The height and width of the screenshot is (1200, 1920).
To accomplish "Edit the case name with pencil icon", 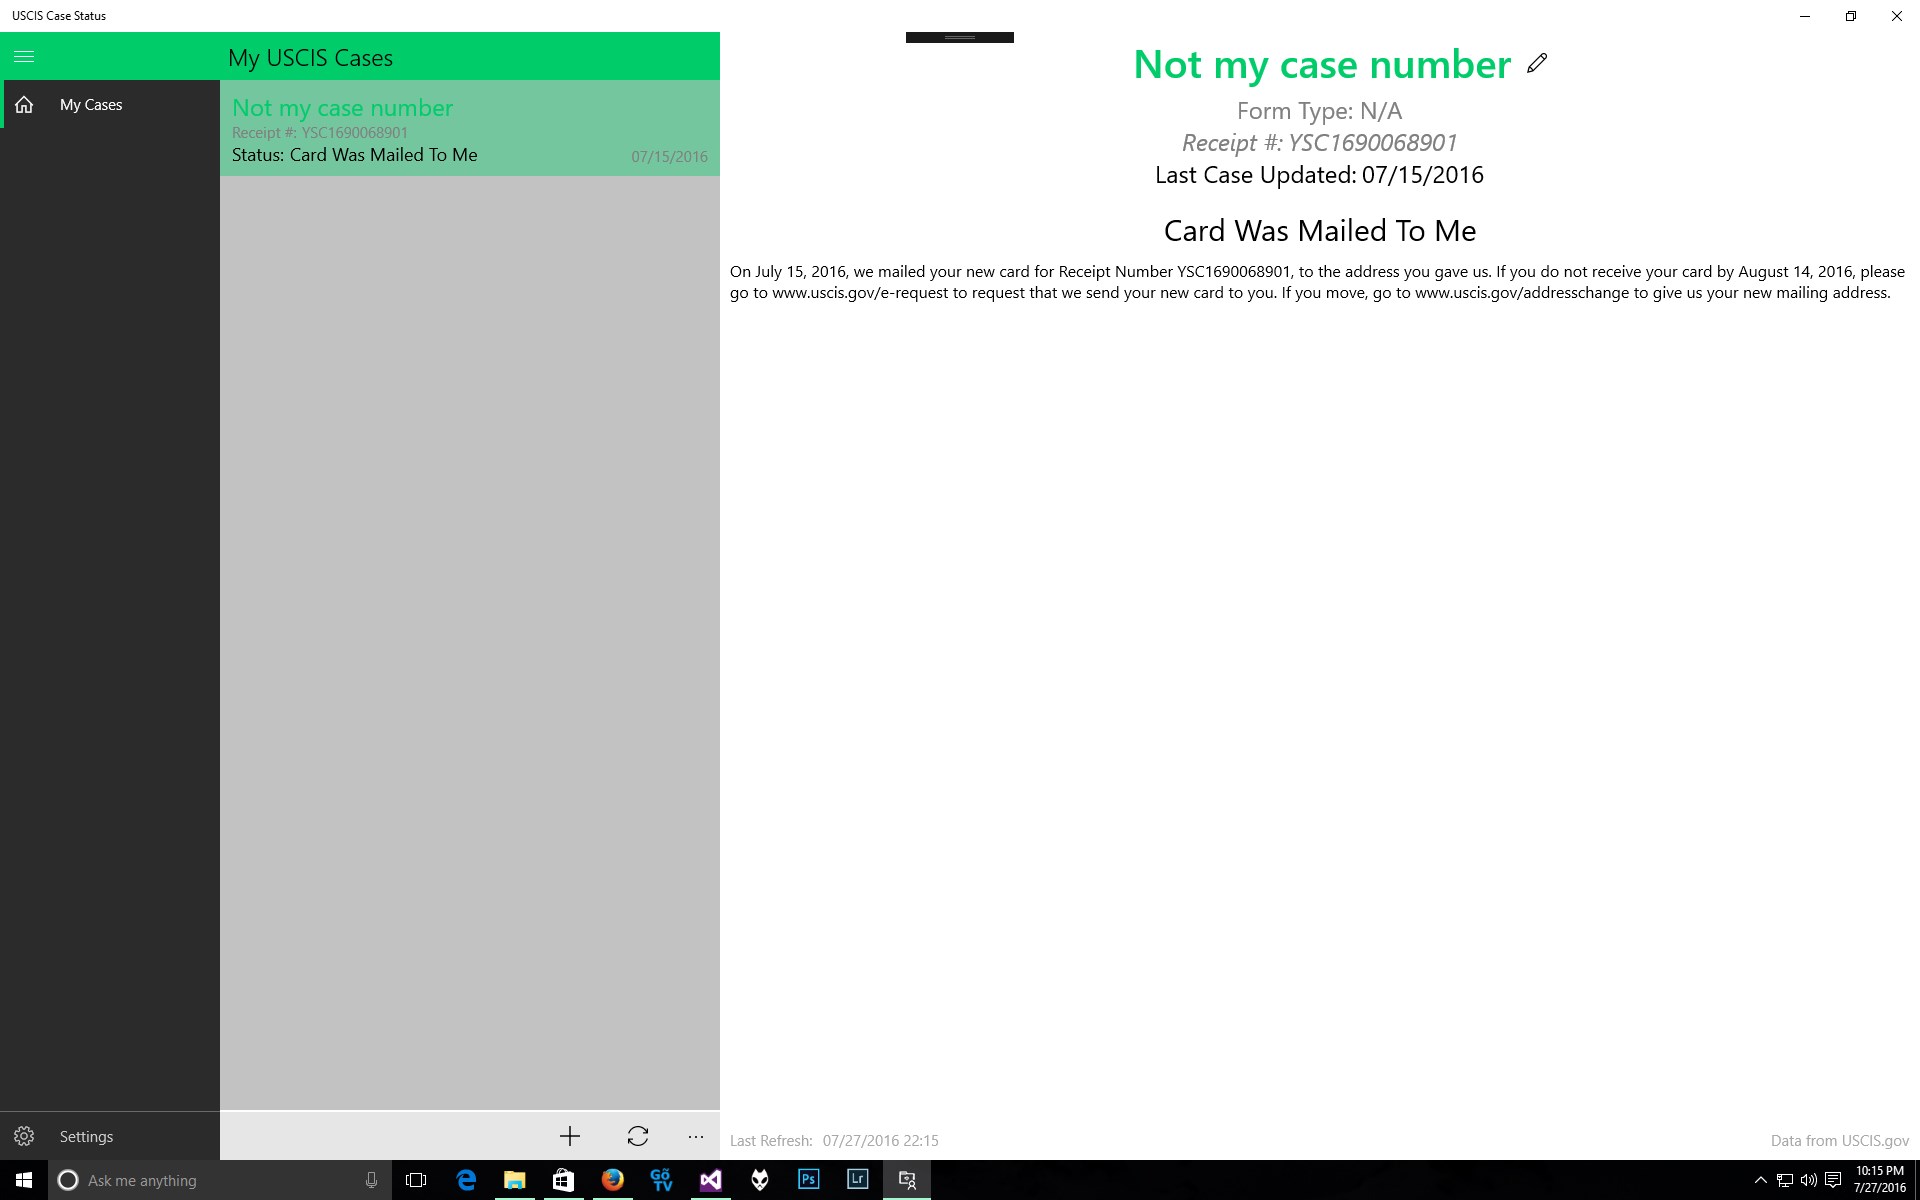I will (1537, 64).
